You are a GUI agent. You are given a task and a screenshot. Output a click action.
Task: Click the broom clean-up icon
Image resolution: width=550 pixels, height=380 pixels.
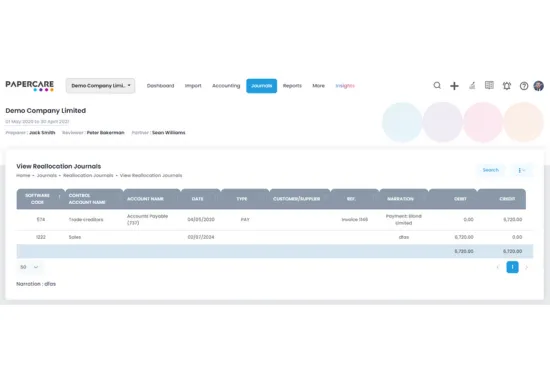(472, 86)
